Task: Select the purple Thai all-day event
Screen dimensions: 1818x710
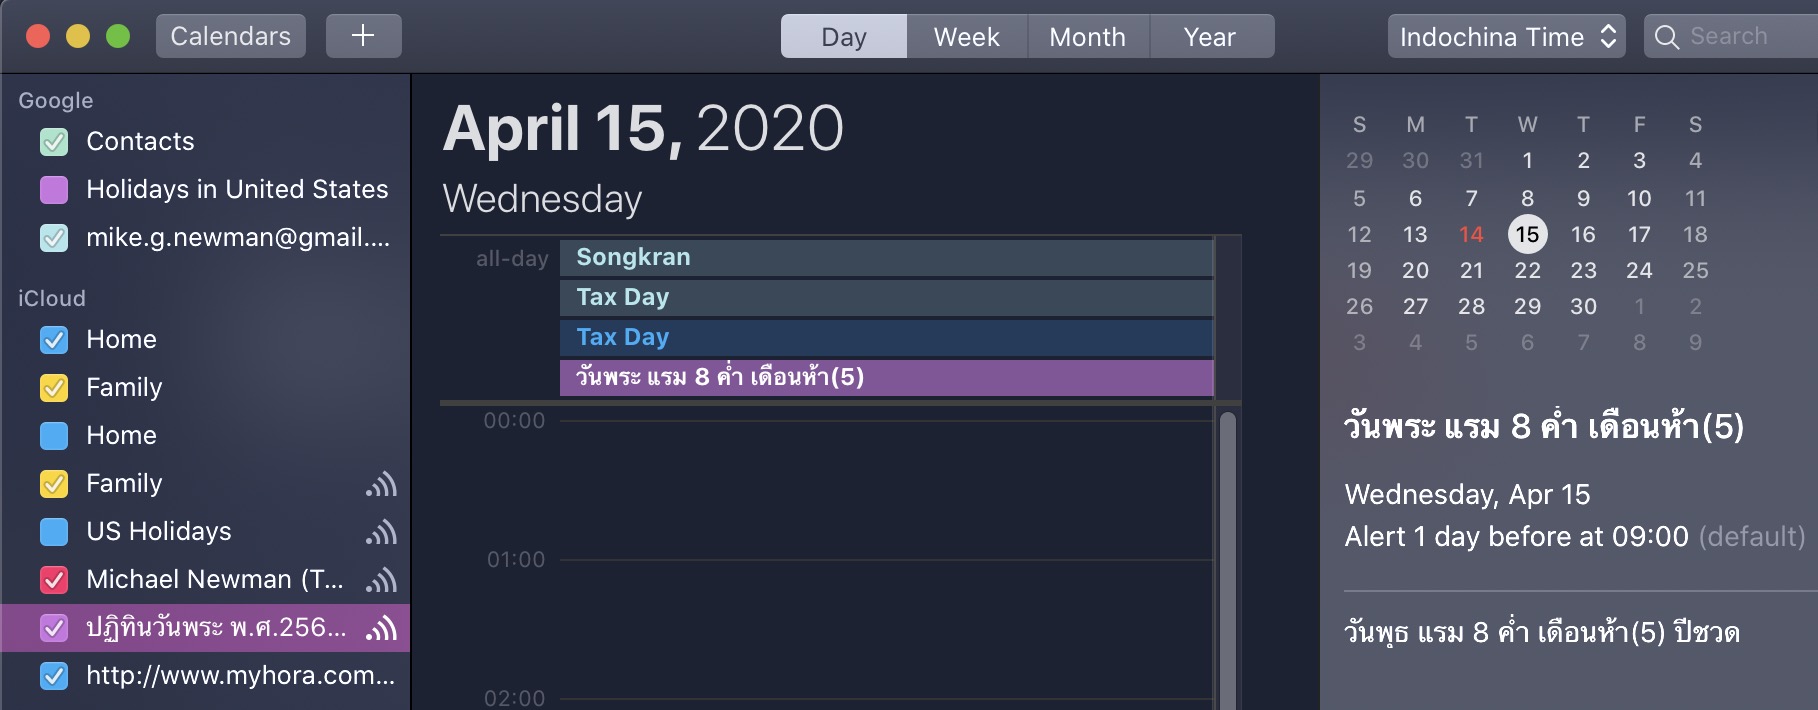Action: pyautogui.click(x=887, y=378)
